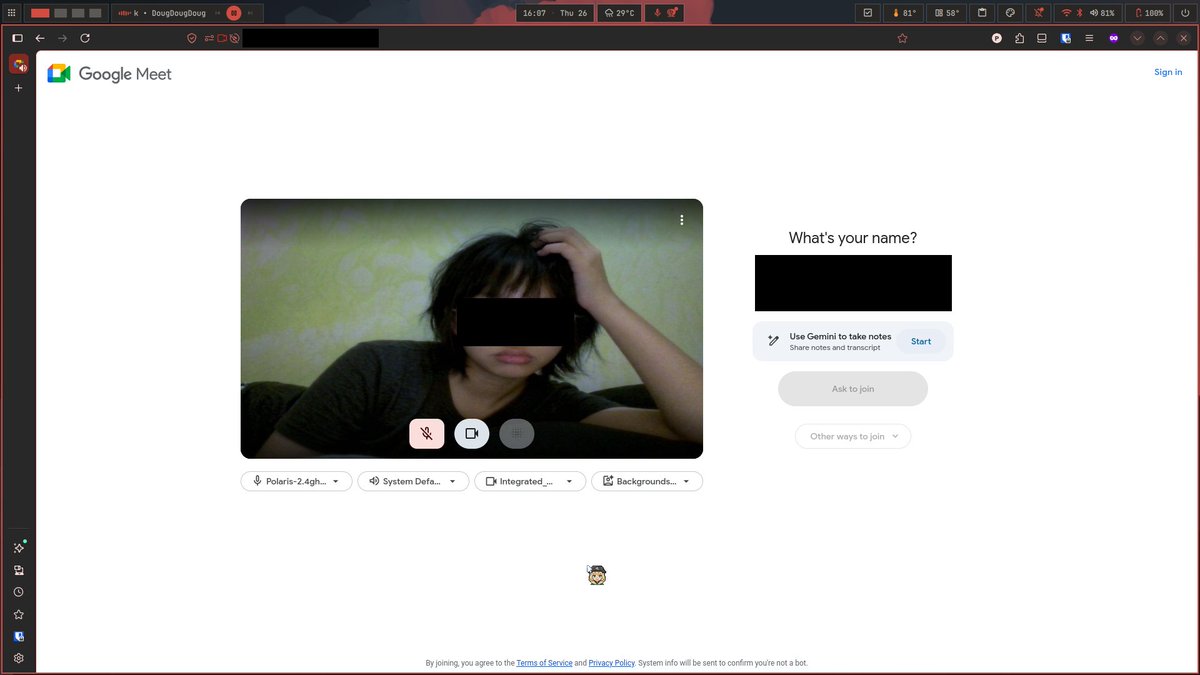Image resolution: width=1200 pixels, height=675 pixels.
Task: Click the blocked autoplay icon in the address bar
Action: point(234,38)
